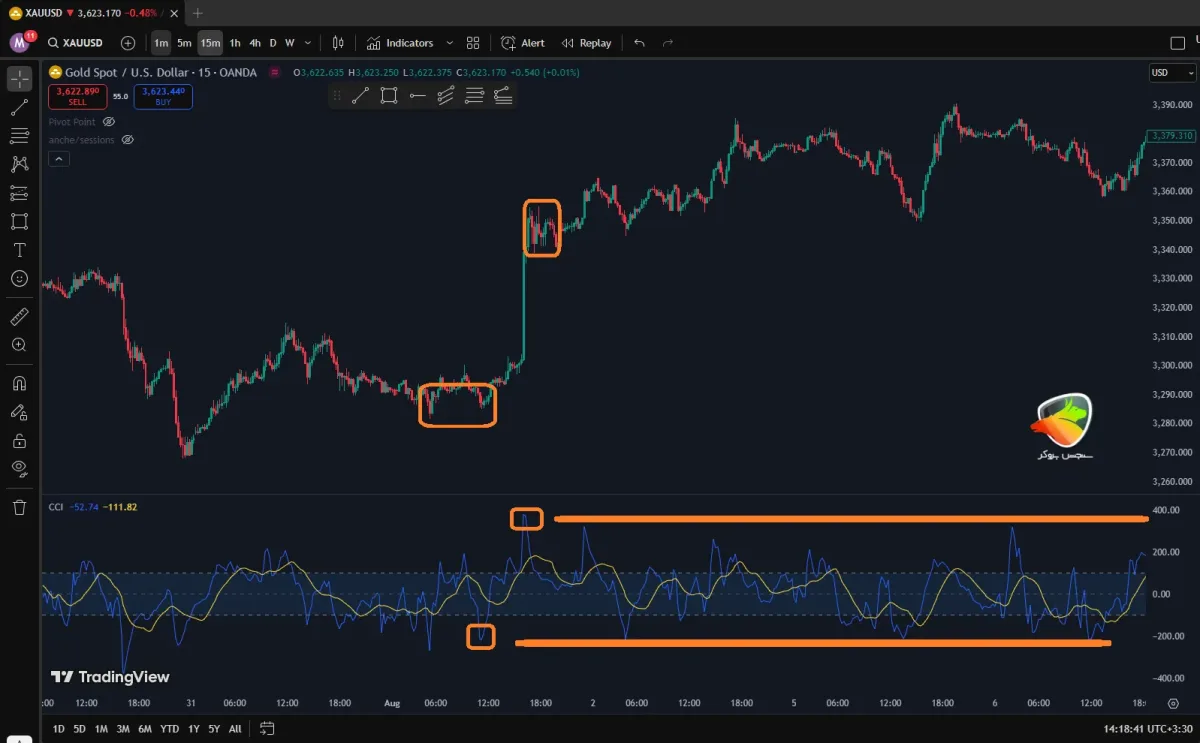
Task: Toggle lock all drawings
Action: 19,440
